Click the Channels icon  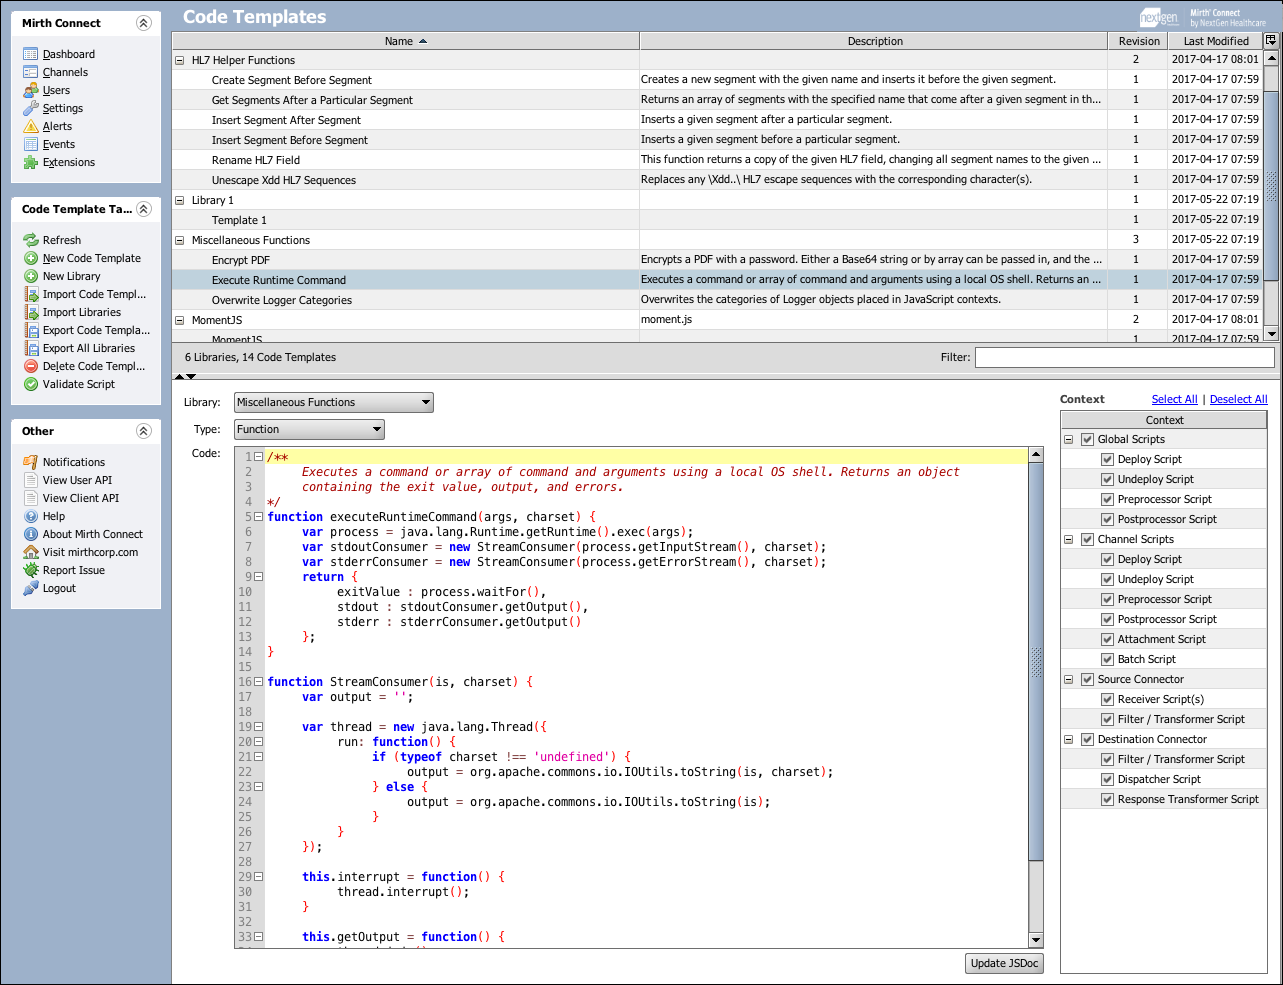point(31,72)
